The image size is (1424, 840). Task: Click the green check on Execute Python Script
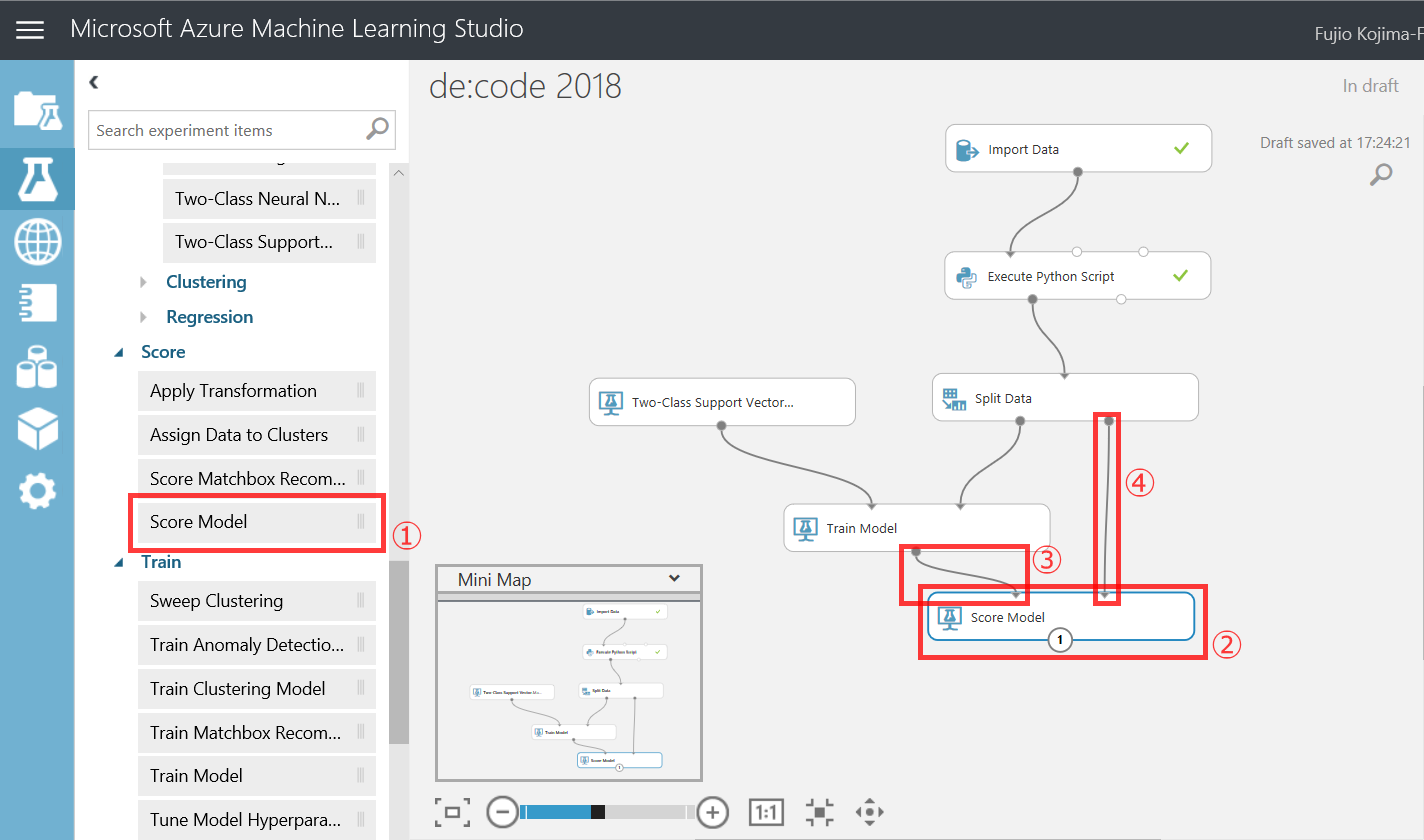pos(1181,276)
